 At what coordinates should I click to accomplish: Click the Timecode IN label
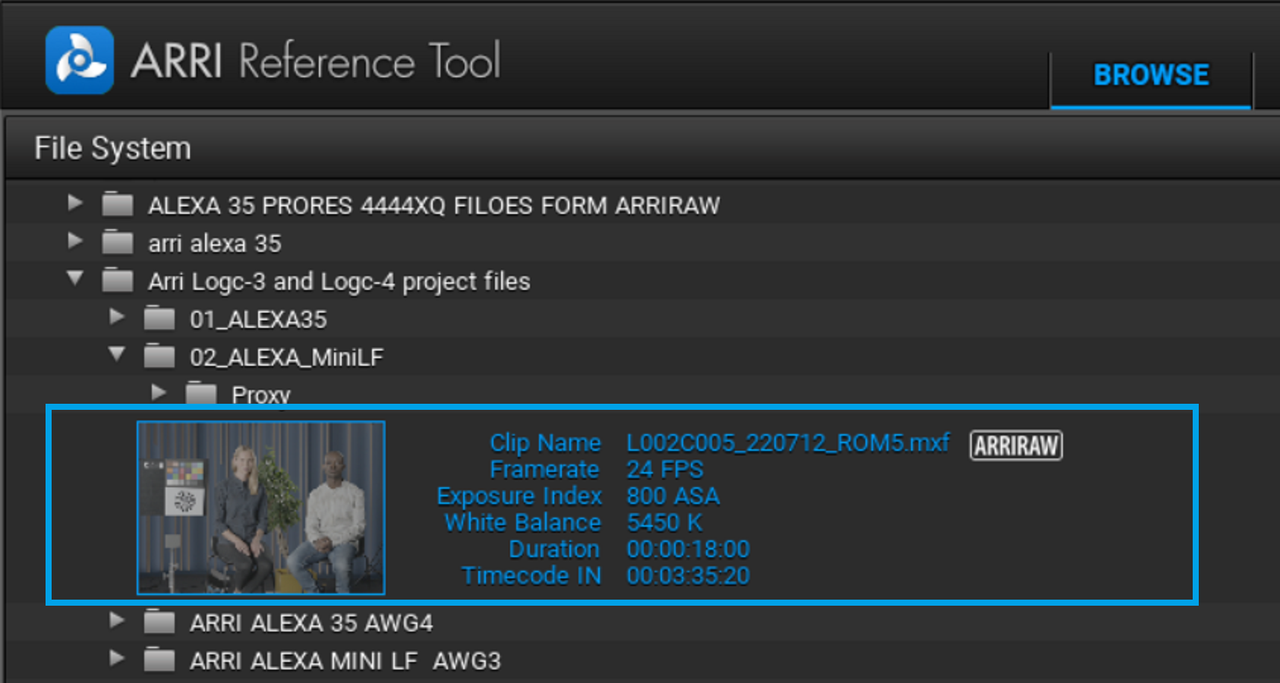[531, 575]
